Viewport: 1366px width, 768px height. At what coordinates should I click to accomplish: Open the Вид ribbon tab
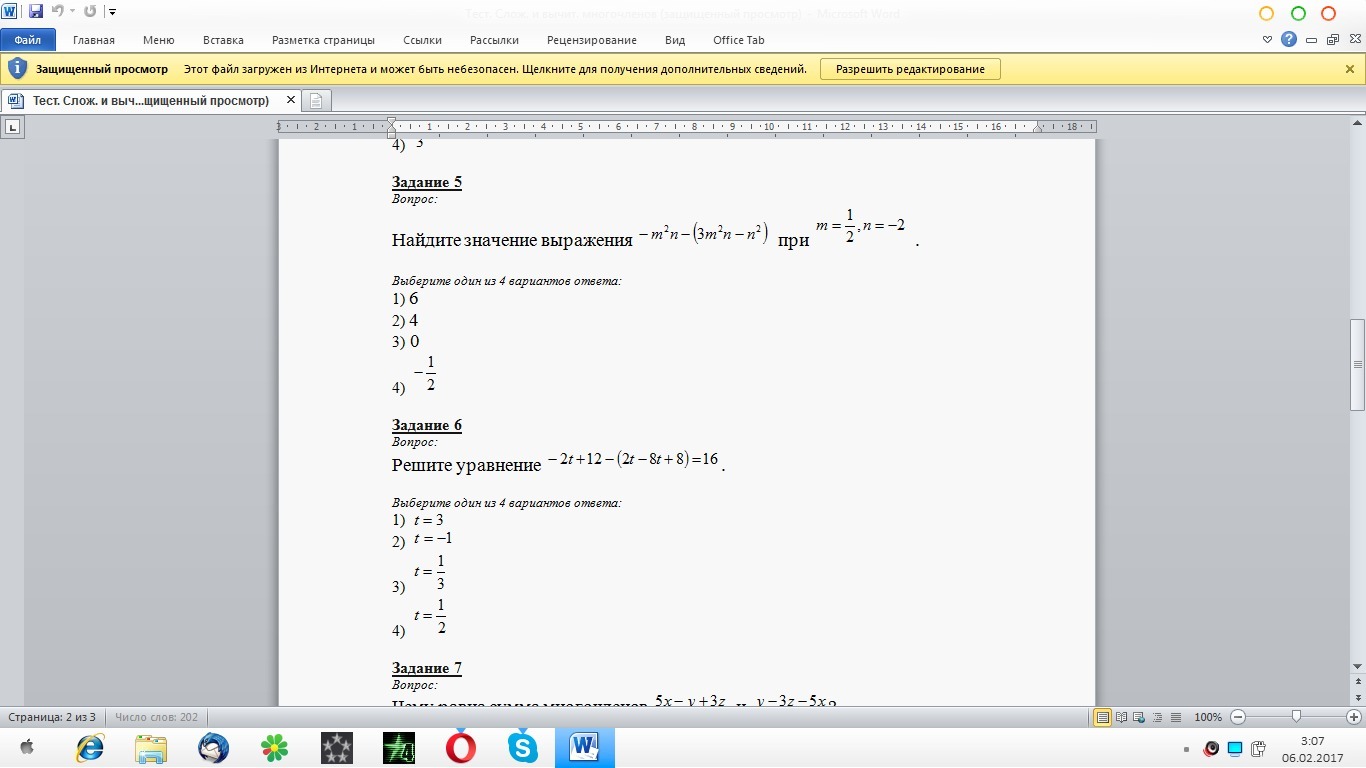675,40
